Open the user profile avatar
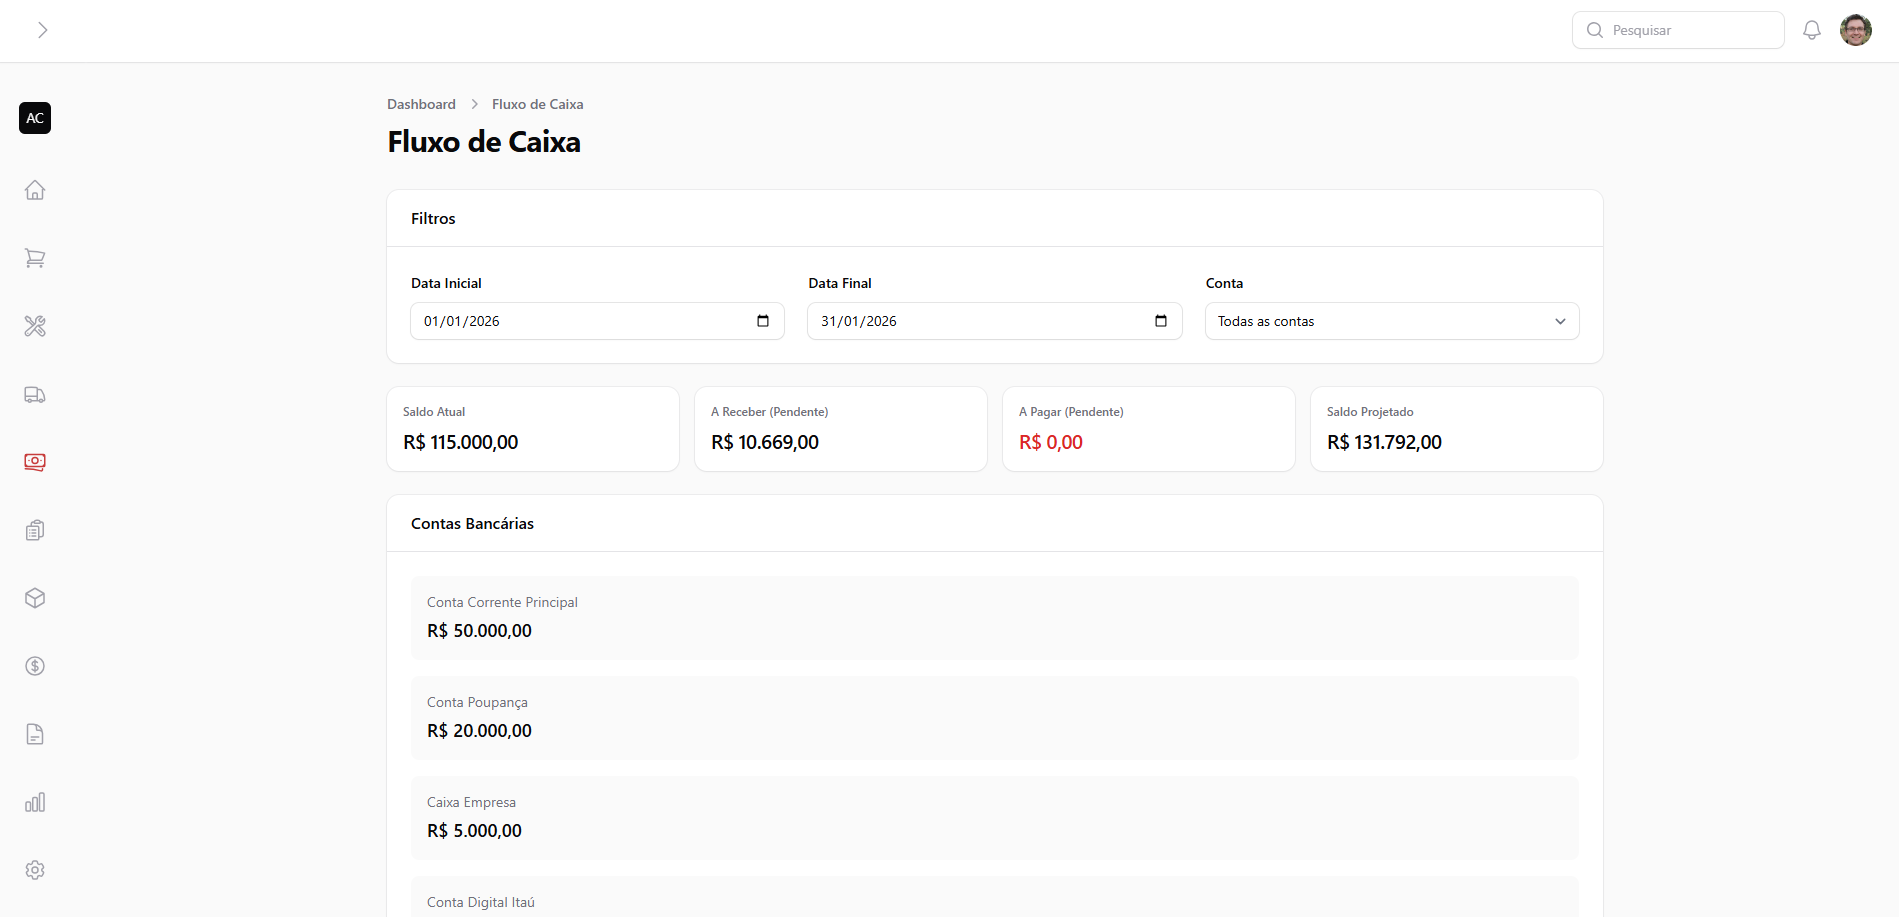The image size is (1899, 917). click(1855, 30)
